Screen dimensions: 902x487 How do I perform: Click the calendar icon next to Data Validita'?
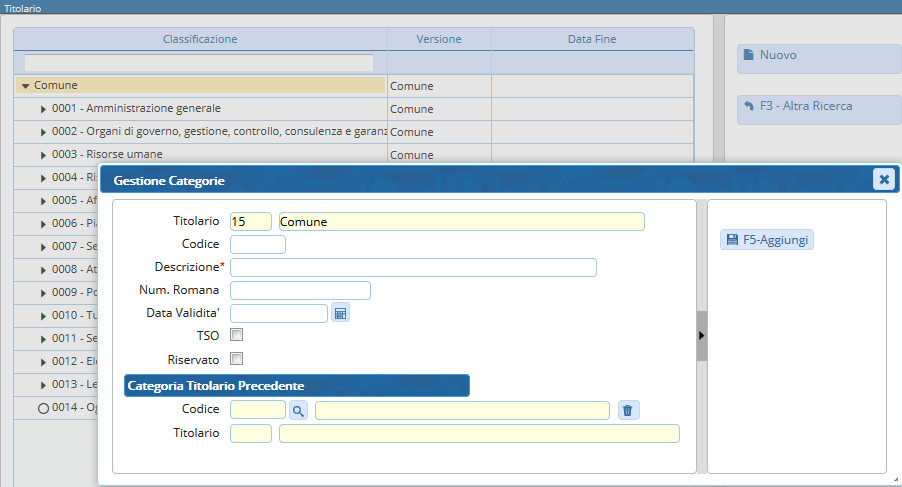pyautogui.click(x=340, y=313)
